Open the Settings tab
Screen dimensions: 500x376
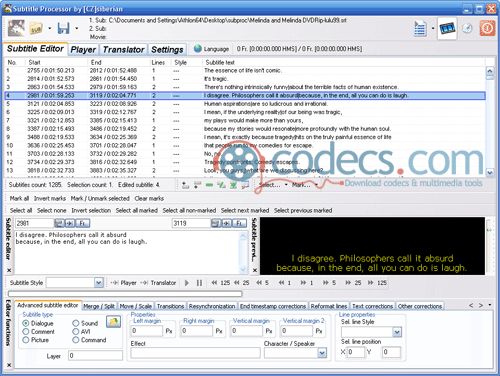pyautogui.click(x=167, y=50)
